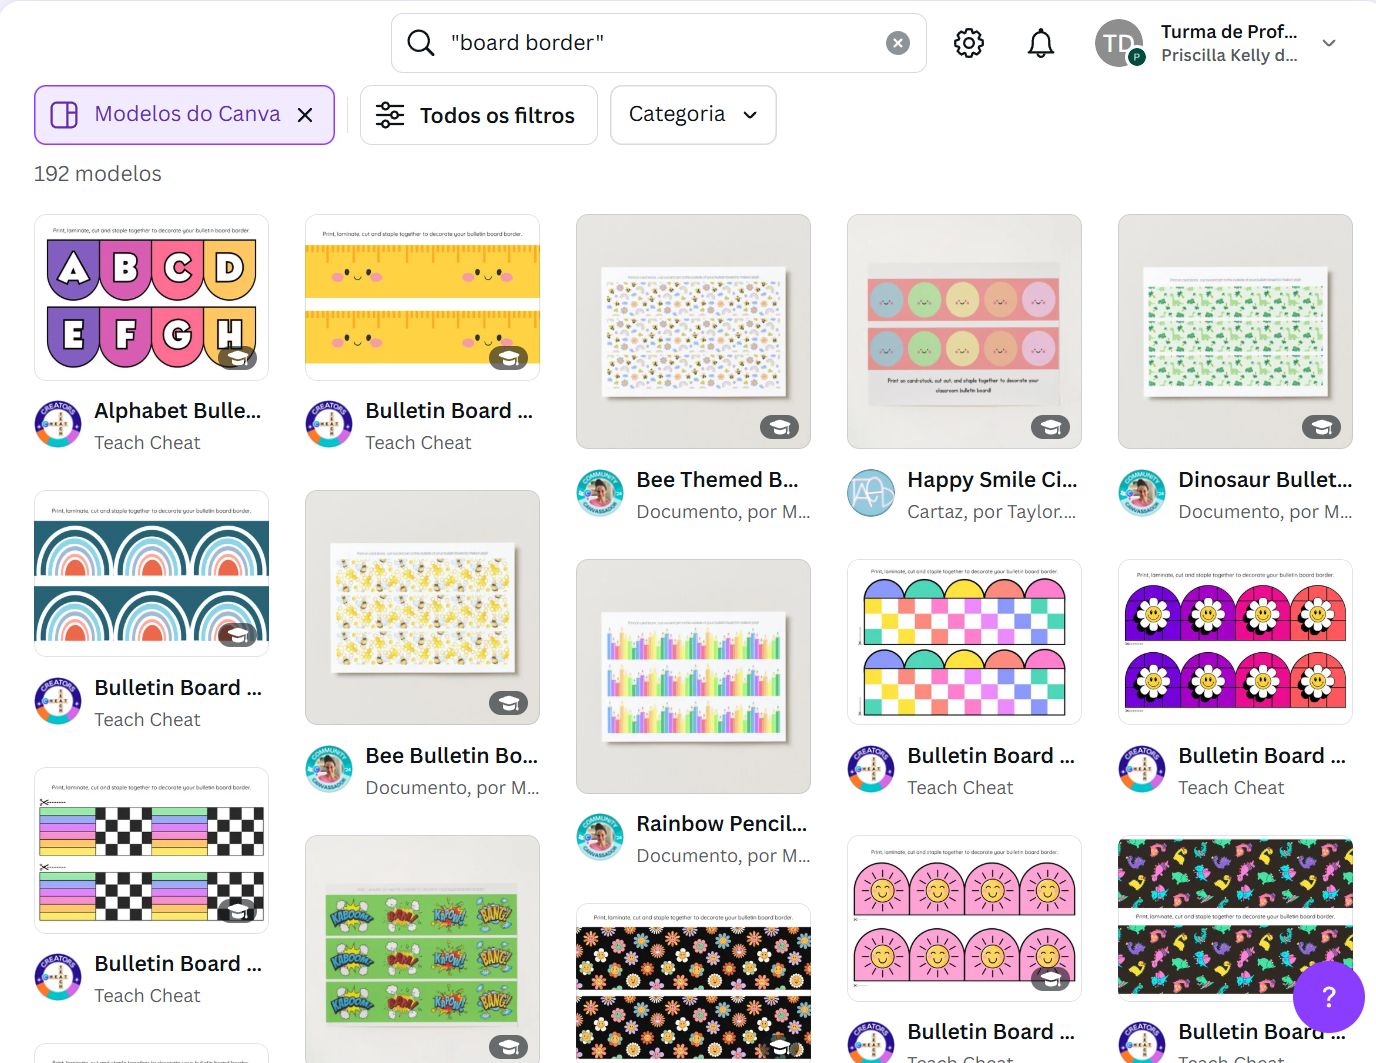Open the purple help question mark button

(1329, 997)
